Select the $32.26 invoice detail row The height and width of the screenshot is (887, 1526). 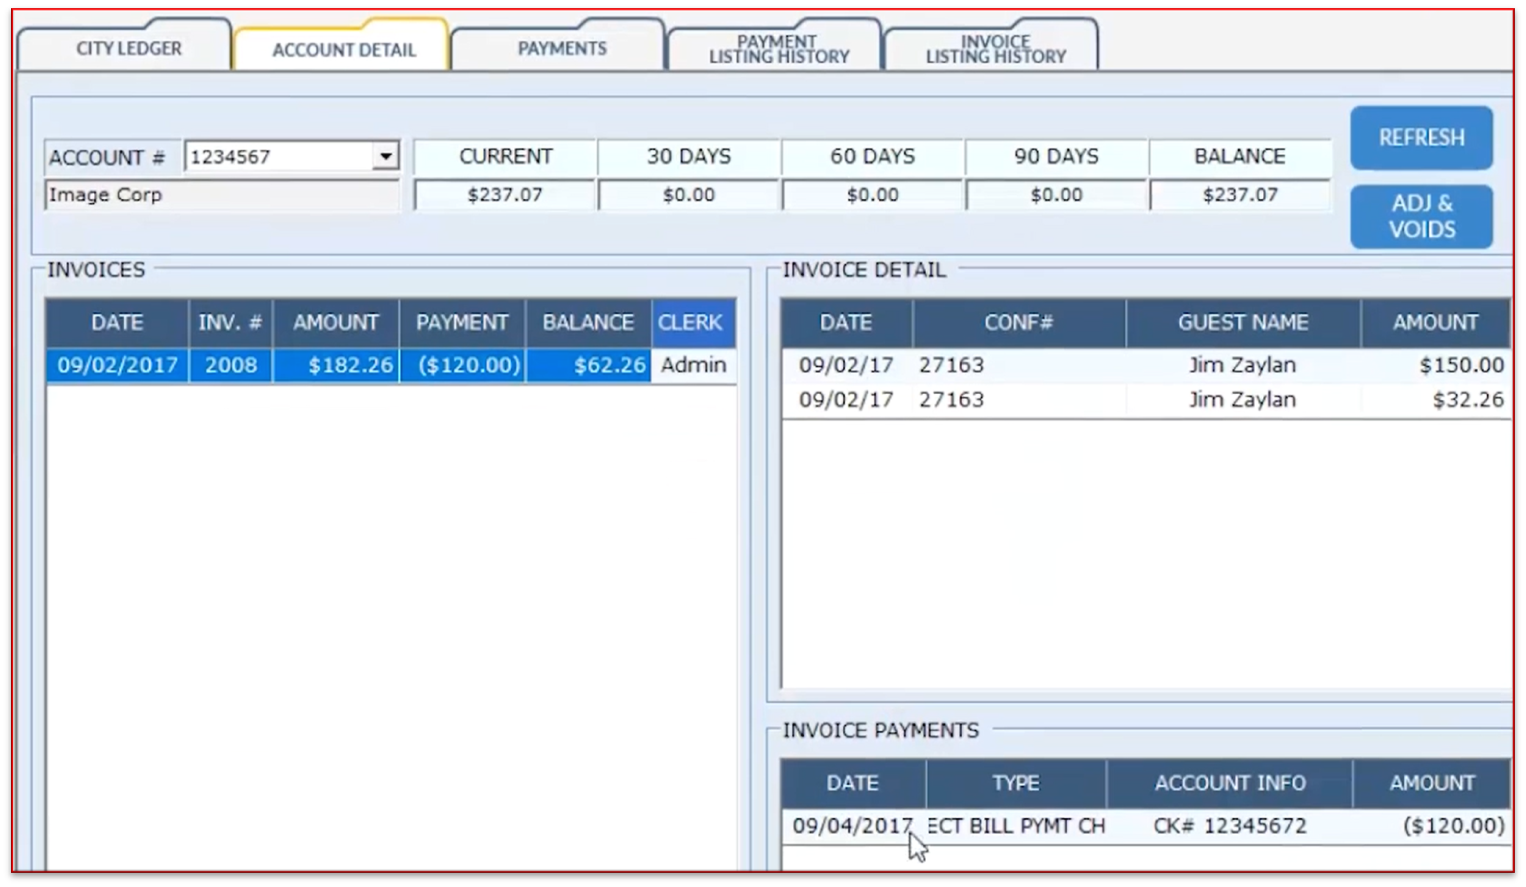click(1145, 400)
